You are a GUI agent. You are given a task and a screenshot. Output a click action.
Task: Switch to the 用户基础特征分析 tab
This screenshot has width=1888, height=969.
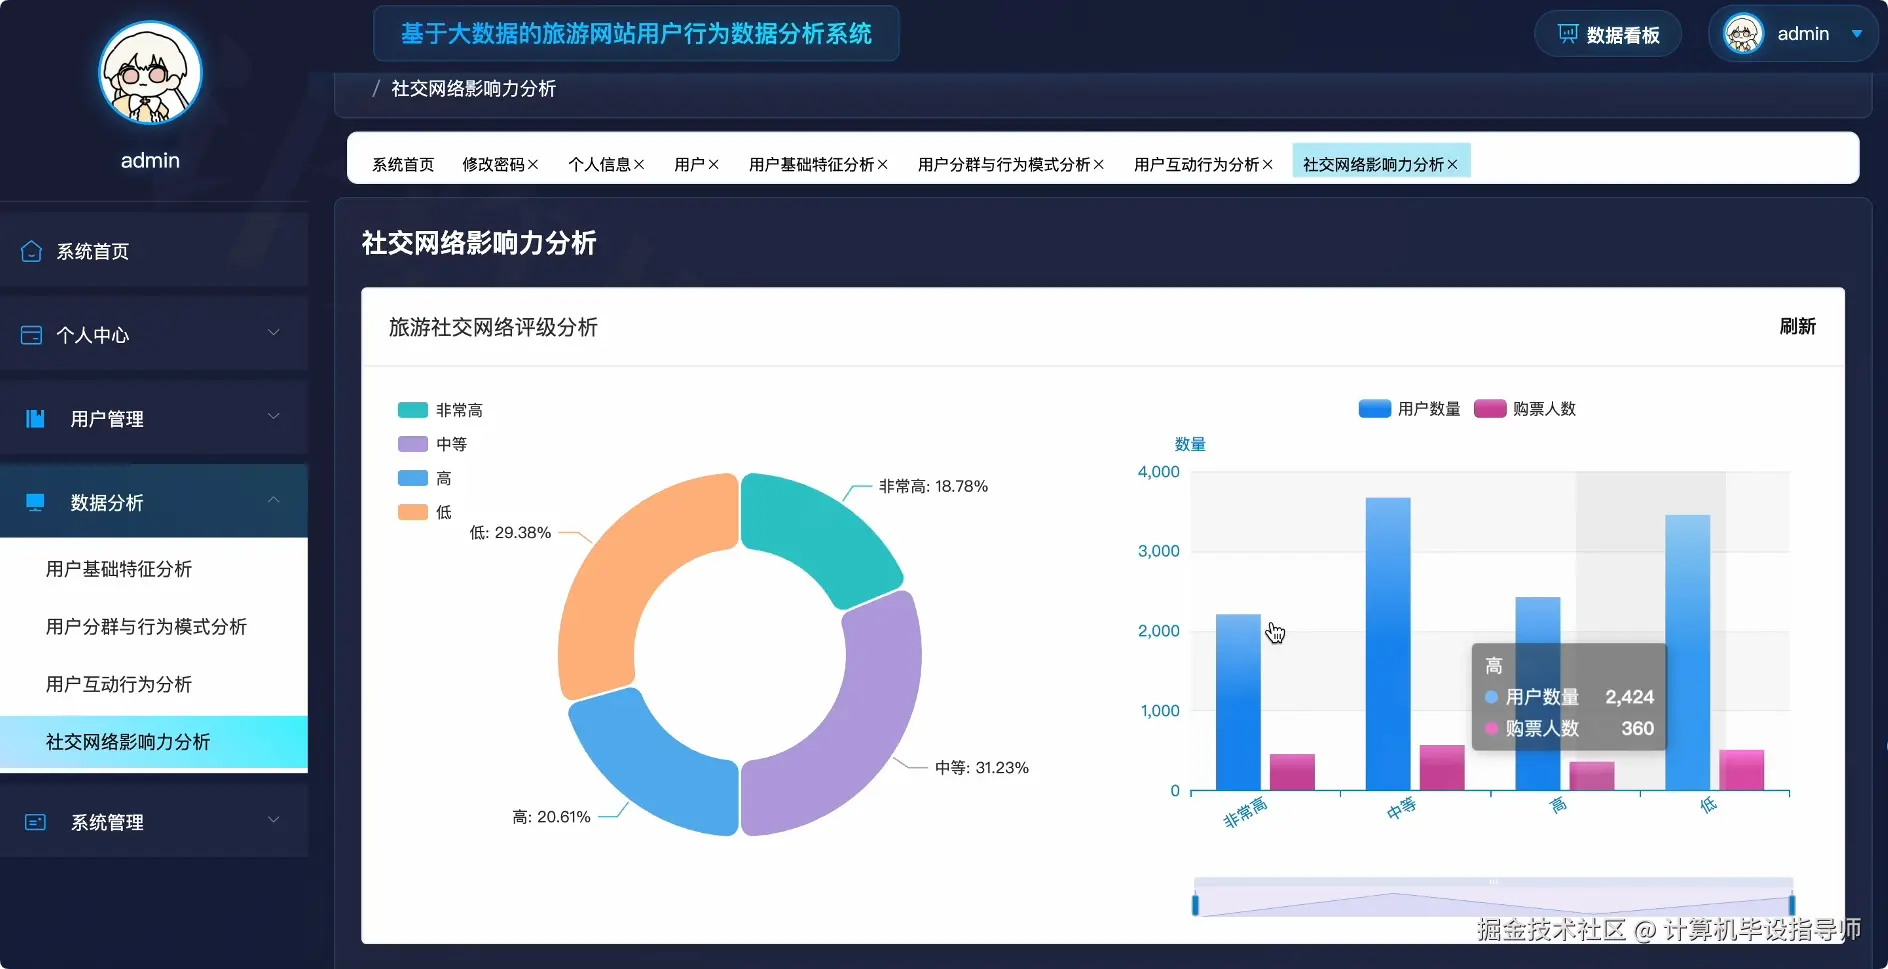[811, 164]
